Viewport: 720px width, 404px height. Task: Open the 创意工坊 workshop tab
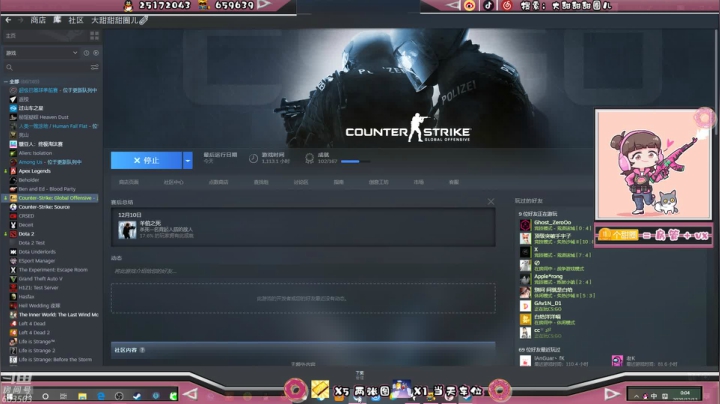tap(378, 182)
